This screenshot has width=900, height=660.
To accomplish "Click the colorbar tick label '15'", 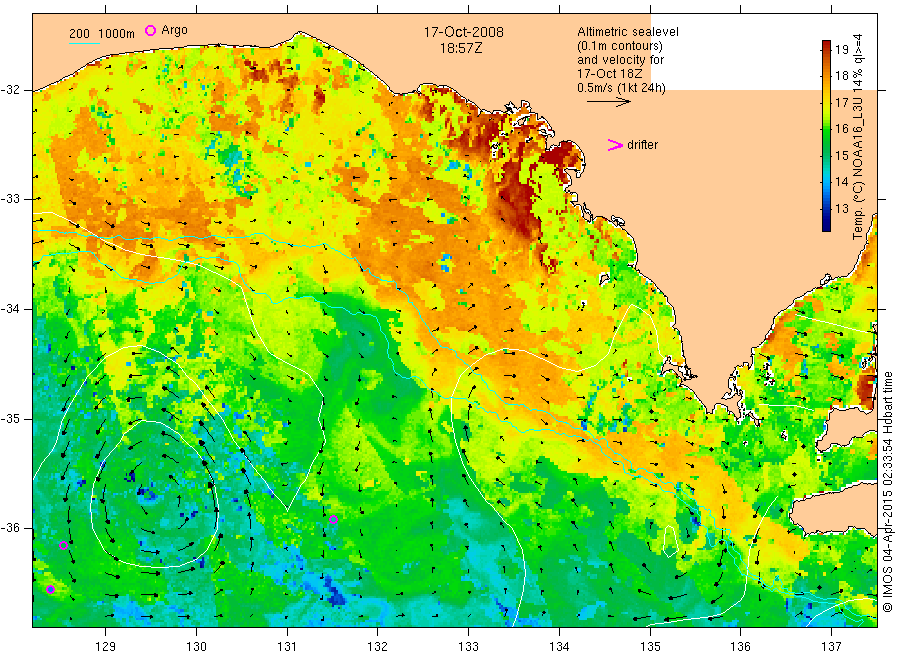I will (842, 156).
